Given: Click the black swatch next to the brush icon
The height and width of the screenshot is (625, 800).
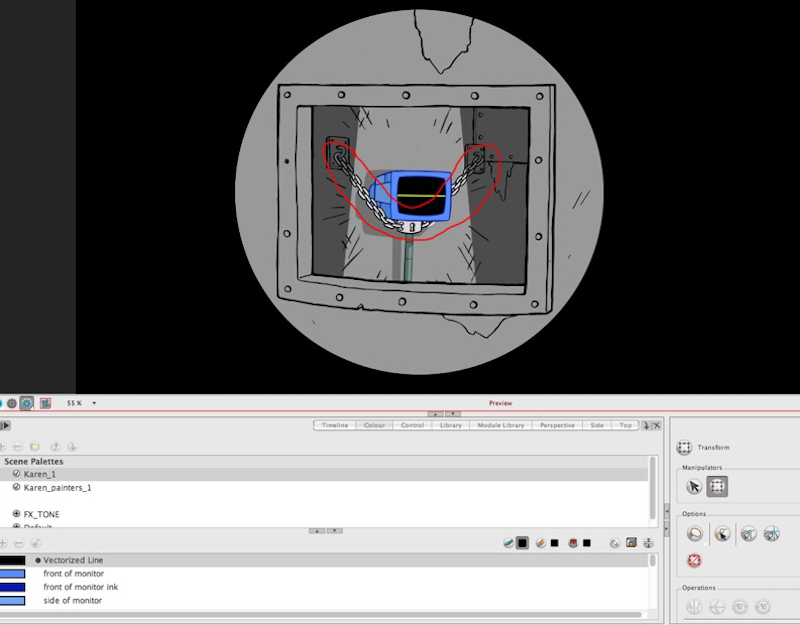Looking at the screenshot, I should pos(522,543).
